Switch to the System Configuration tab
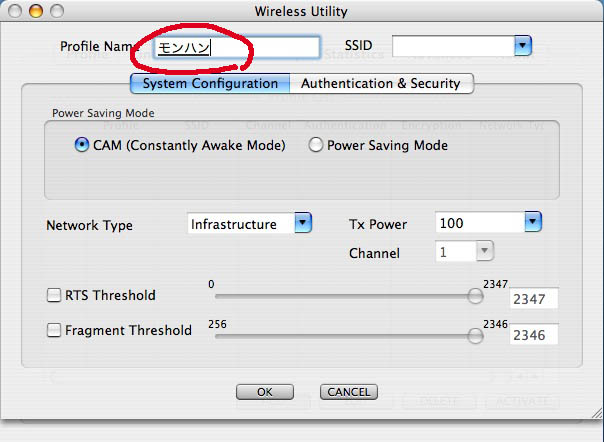This screenshot has width=604, height=442. pyautogui.click(x=210, y=84)
